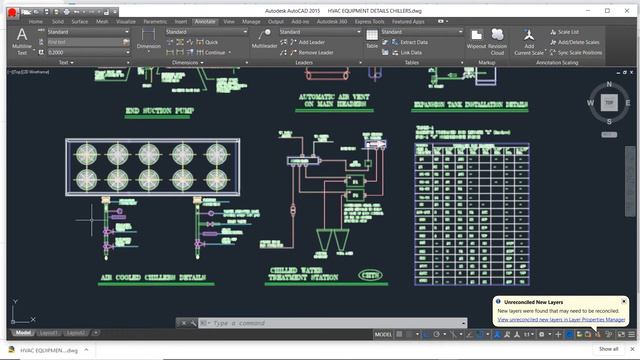Close the downloads bar
Image resolution: width=640 pixels, height=360 pixels.
click(632, 349)
